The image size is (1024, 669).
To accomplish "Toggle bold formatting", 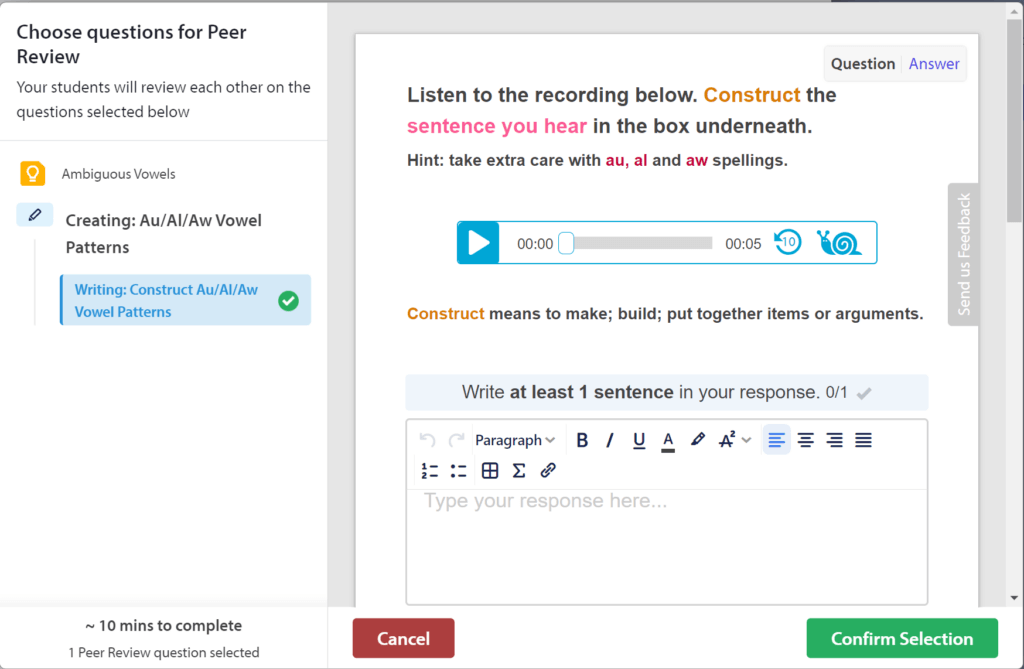I will [x=582, y=440].
